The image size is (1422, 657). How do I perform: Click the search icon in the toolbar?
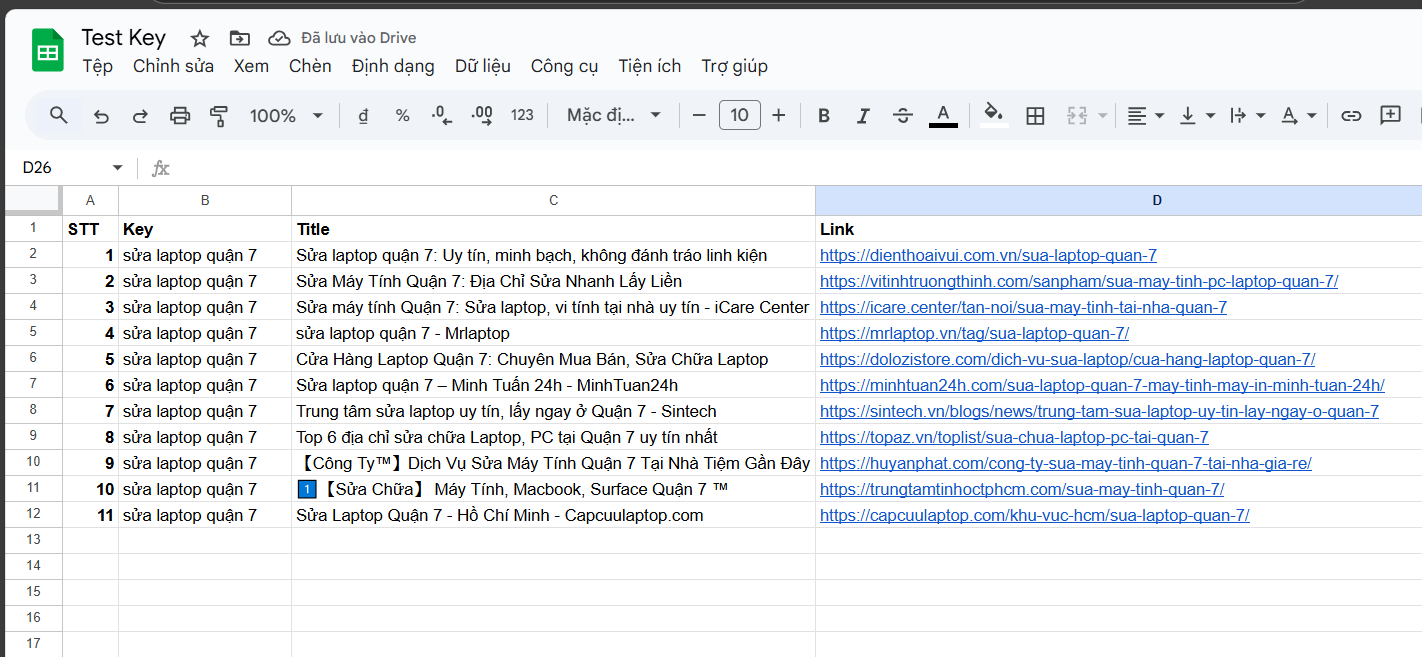(x=57, y=115)
